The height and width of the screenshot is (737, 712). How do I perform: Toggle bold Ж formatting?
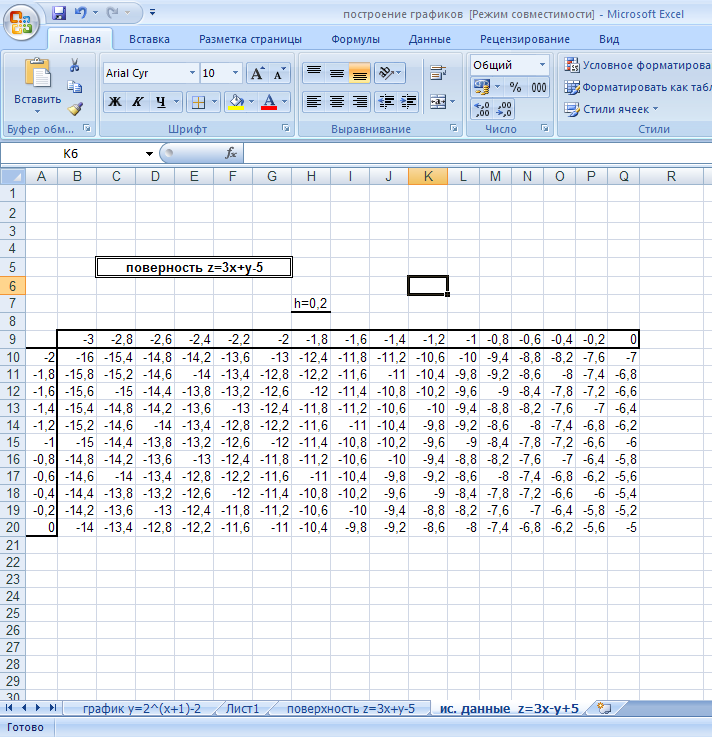115,102
